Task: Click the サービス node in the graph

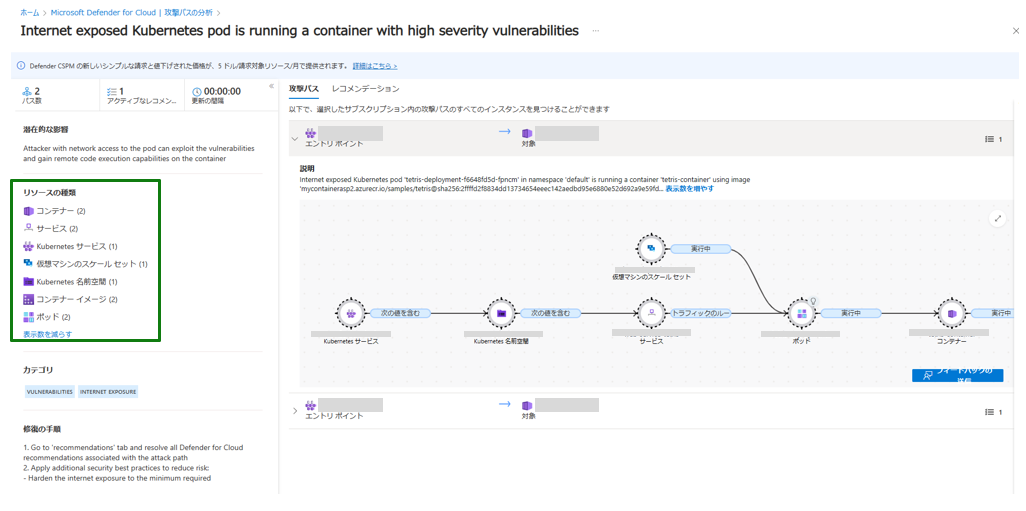Action: click(651, 313)
